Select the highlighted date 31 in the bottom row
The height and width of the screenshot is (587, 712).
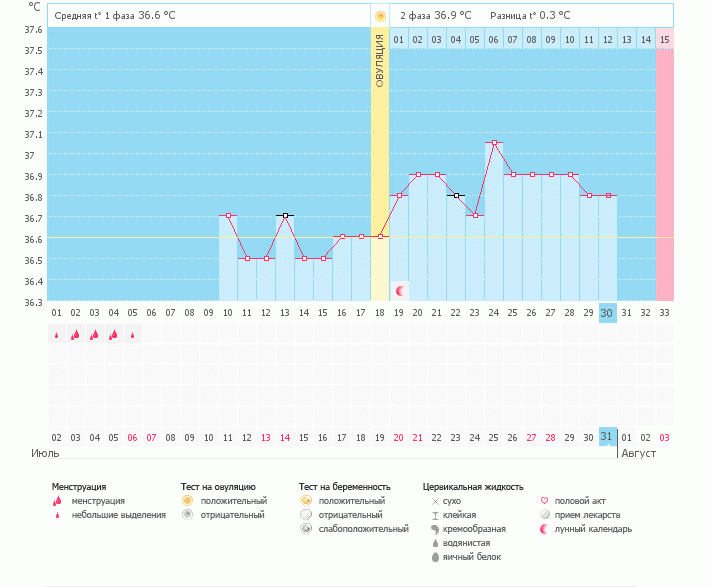pos(607,437)
